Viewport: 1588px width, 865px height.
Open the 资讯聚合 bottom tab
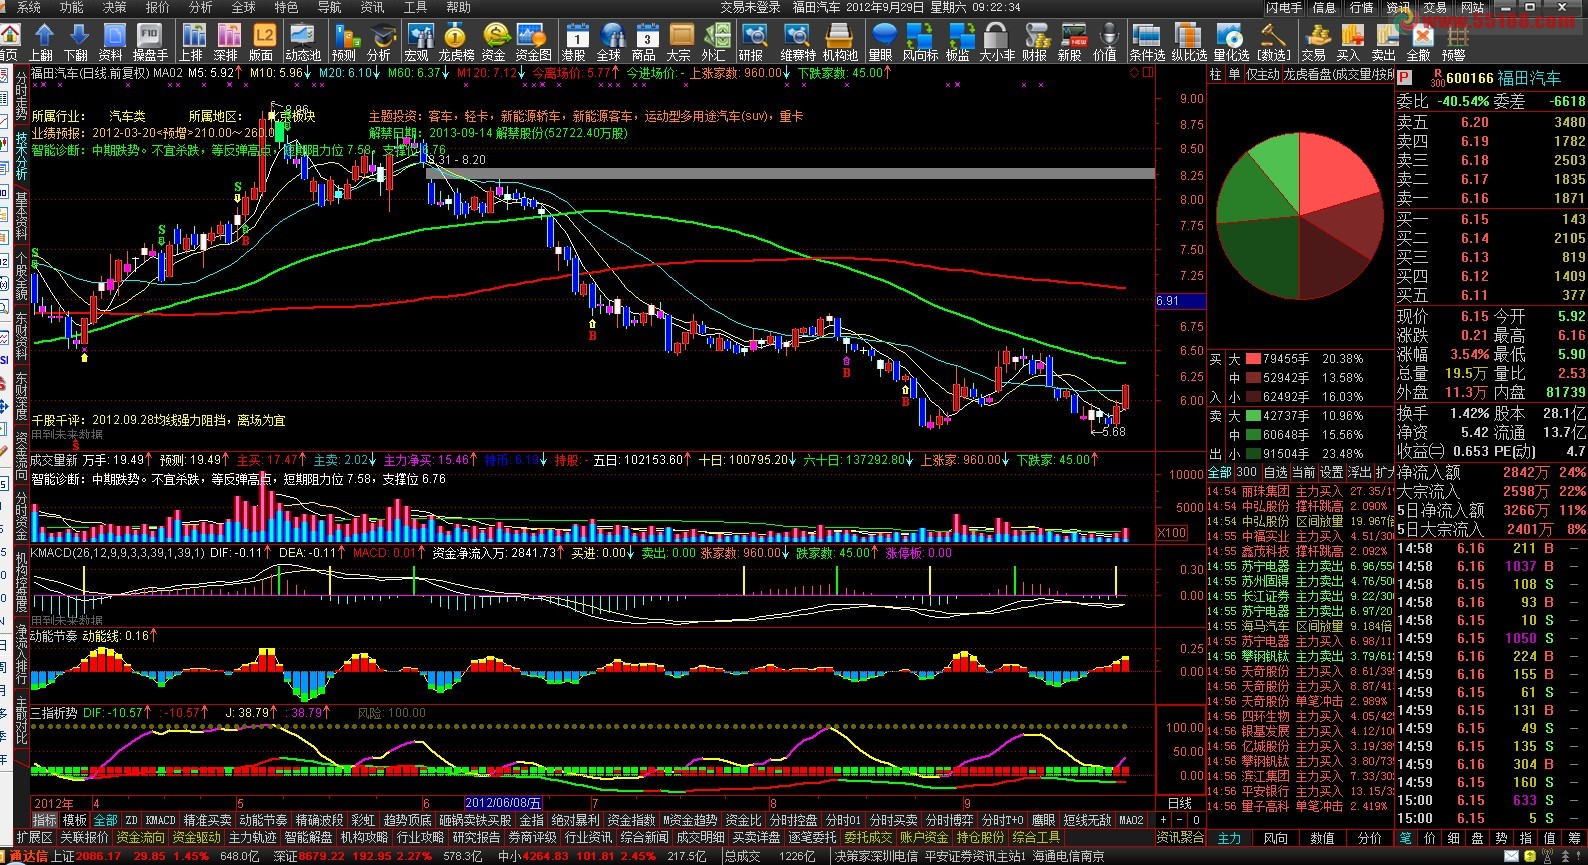pyautogui.click(x=1181, y=837)
